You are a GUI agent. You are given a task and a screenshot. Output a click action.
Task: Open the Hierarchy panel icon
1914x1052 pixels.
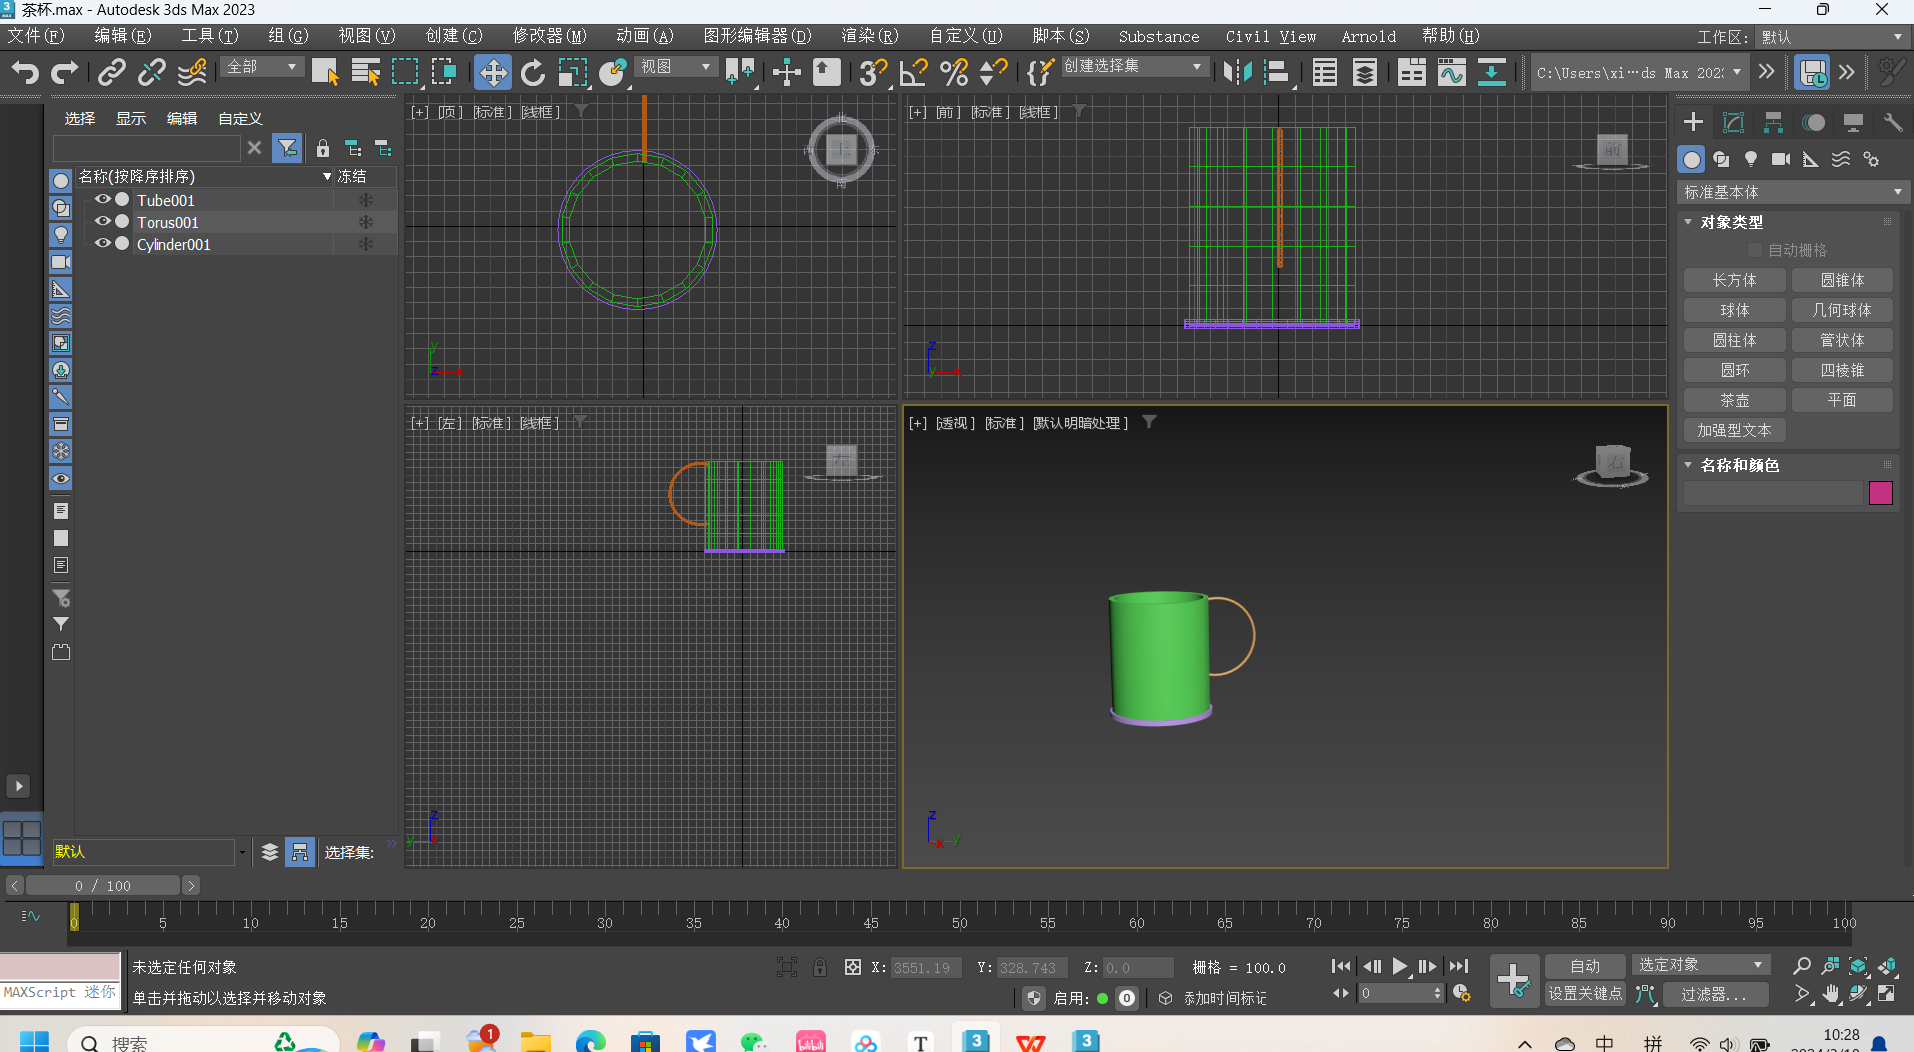(1773, 122)
